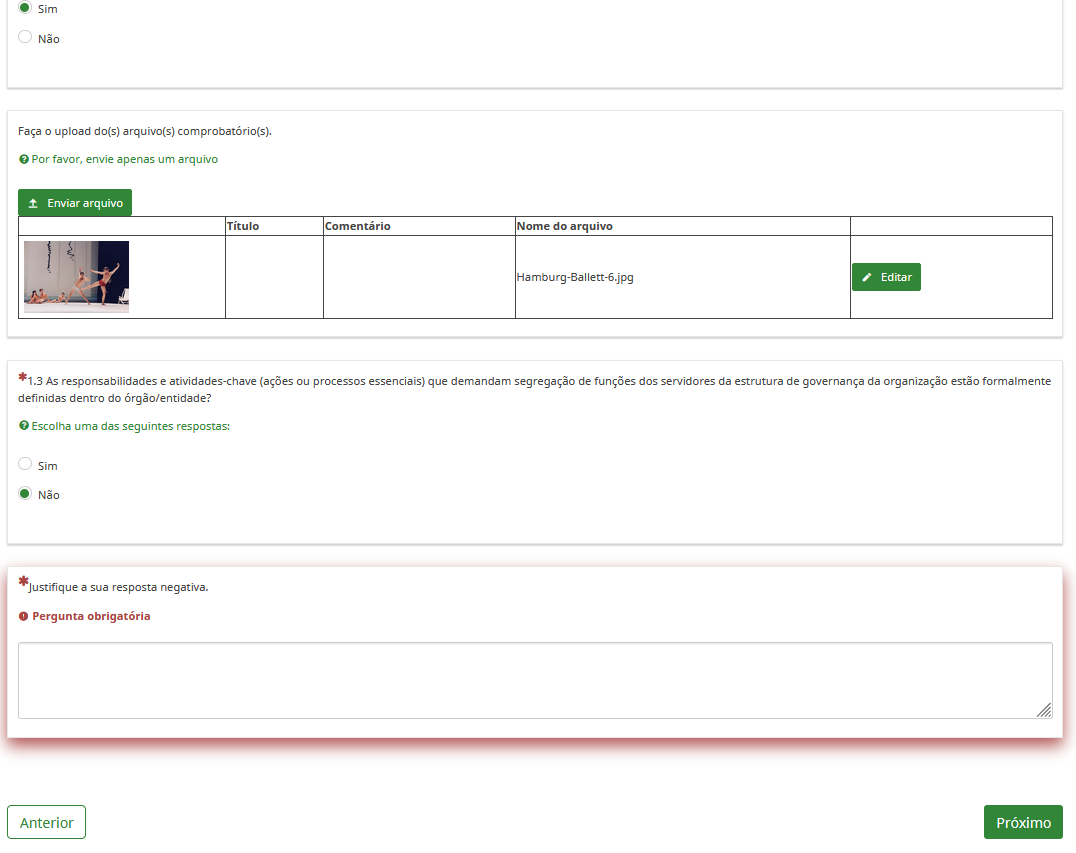Click the upload arrow icon on Enviar arquivo
This screenshot has width=1076, height=853.
(x=33, y=203)
